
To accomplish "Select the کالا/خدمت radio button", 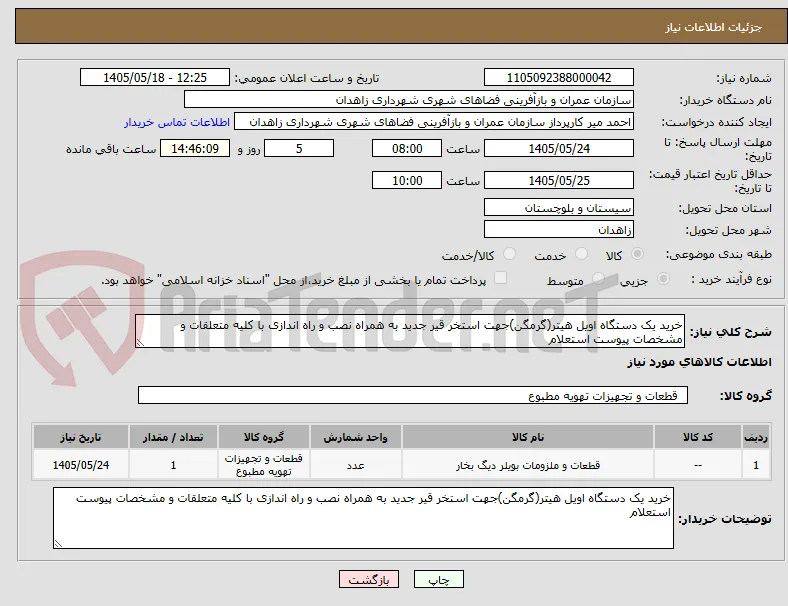I will (510, 254).
